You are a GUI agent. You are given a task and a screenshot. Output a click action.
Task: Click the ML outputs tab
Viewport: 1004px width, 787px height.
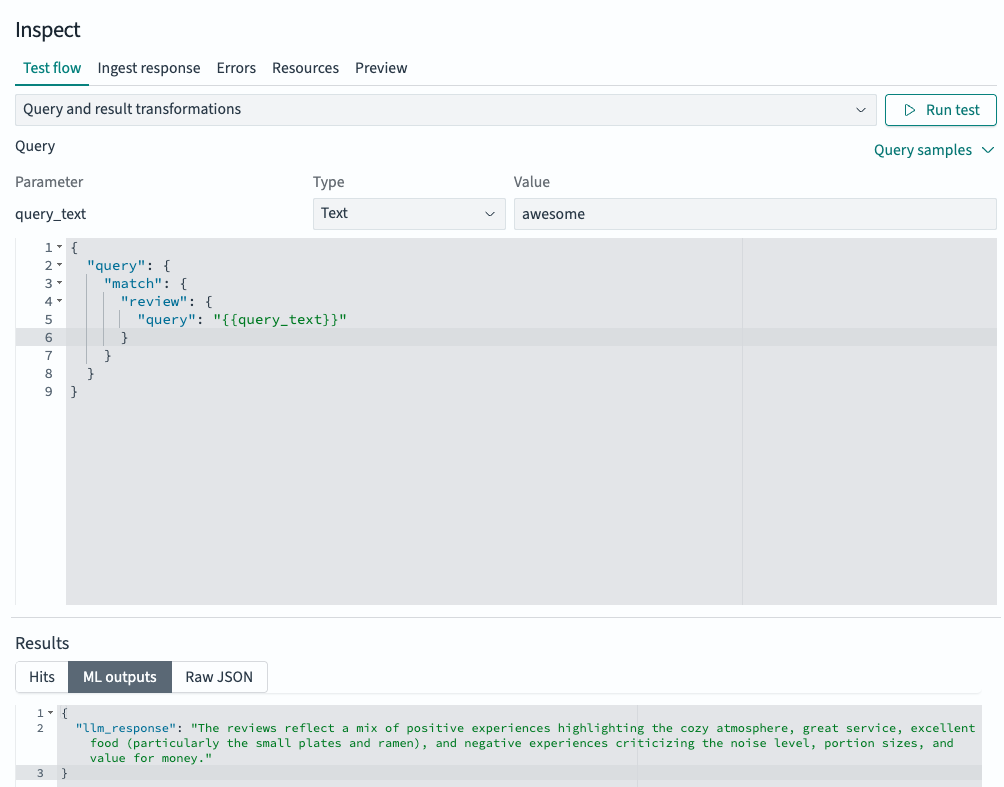(119, 676)
